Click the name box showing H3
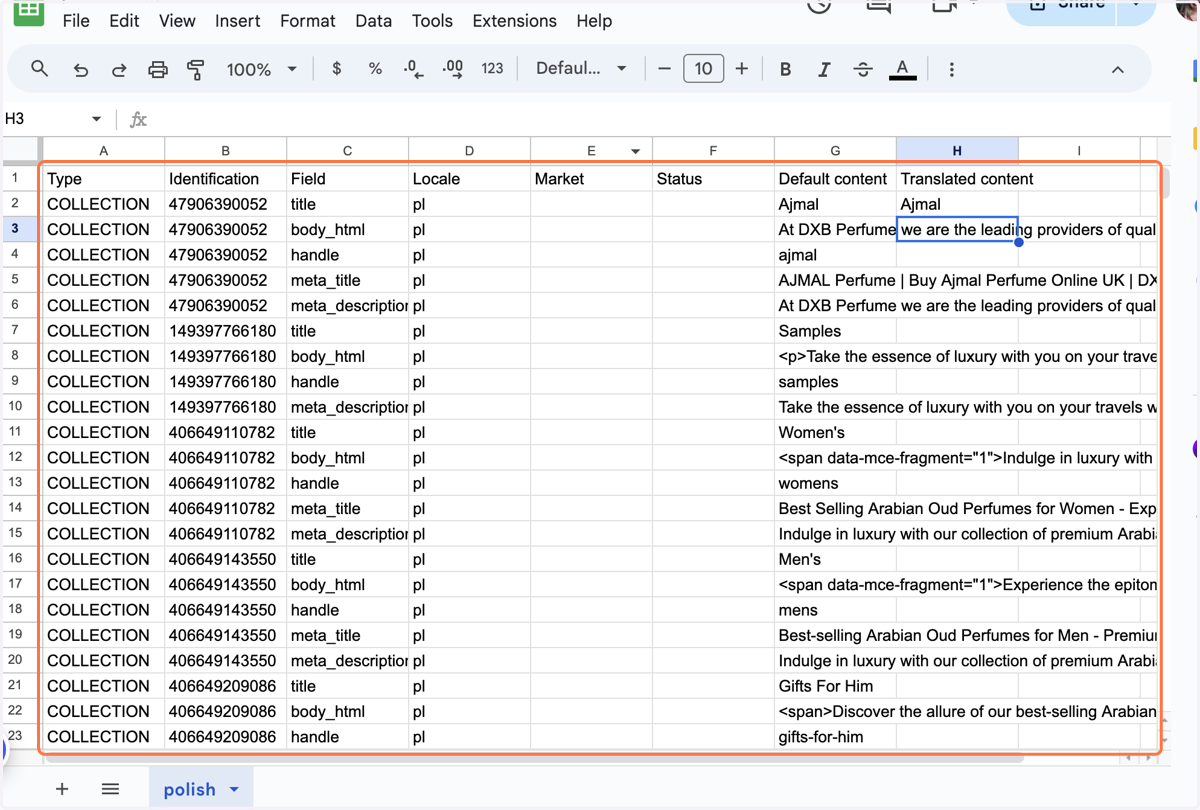This screenshot has width=1200, height=810. click(42, 119)
